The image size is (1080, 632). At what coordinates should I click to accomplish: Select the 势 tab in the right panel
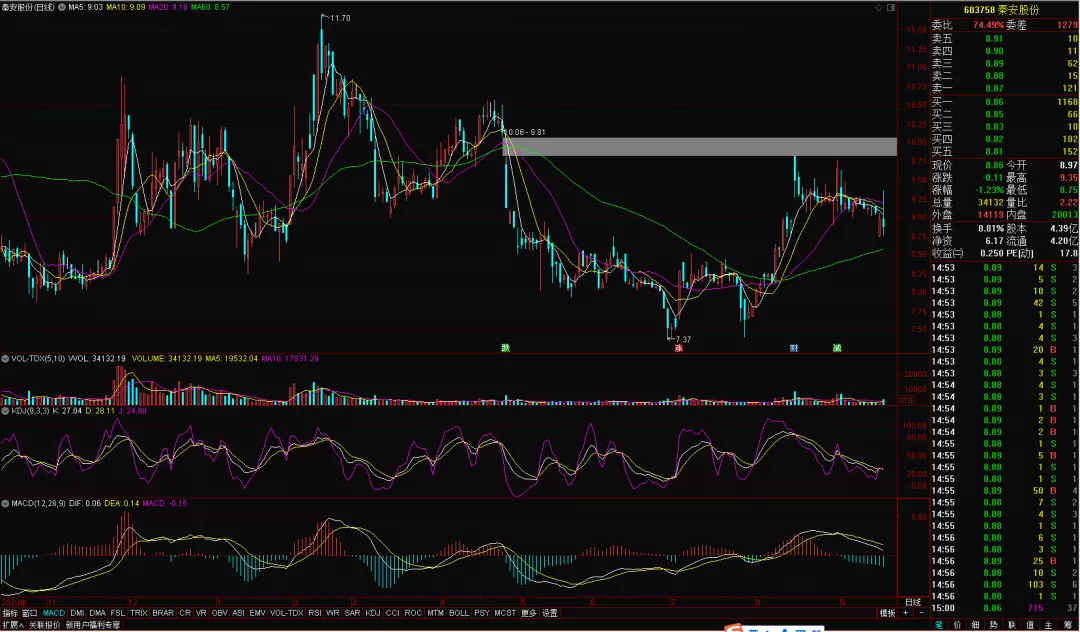click(994, 625)
